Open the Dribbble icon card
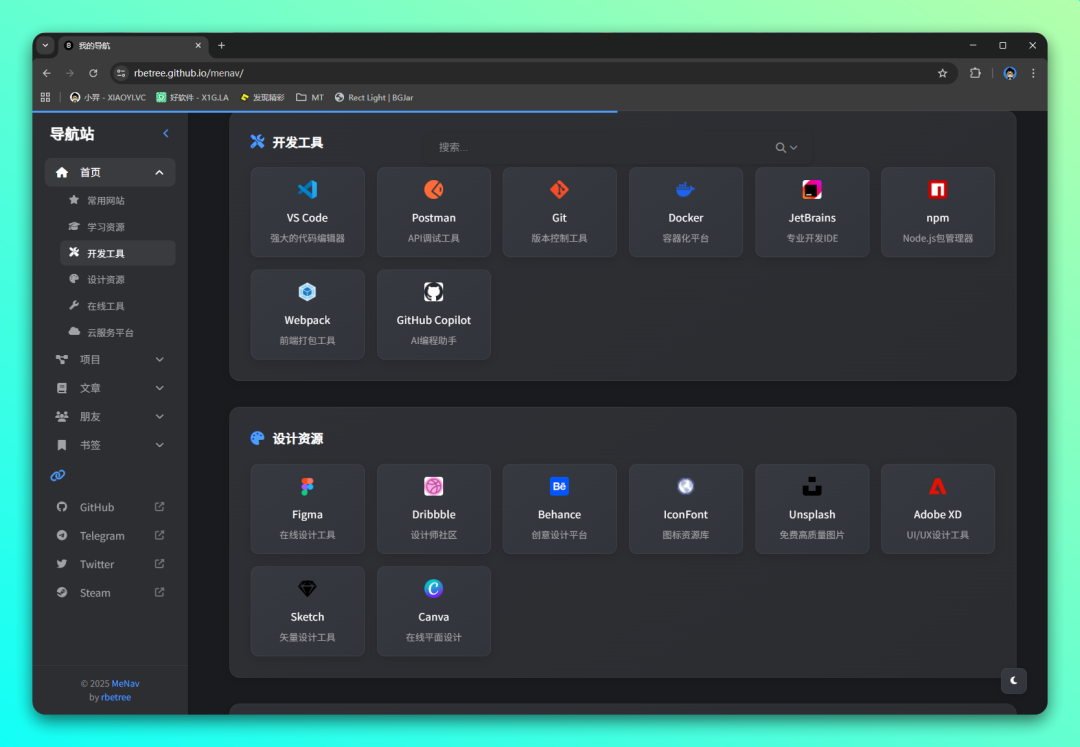Screen dimensions: 1080x747 [433, 508]
